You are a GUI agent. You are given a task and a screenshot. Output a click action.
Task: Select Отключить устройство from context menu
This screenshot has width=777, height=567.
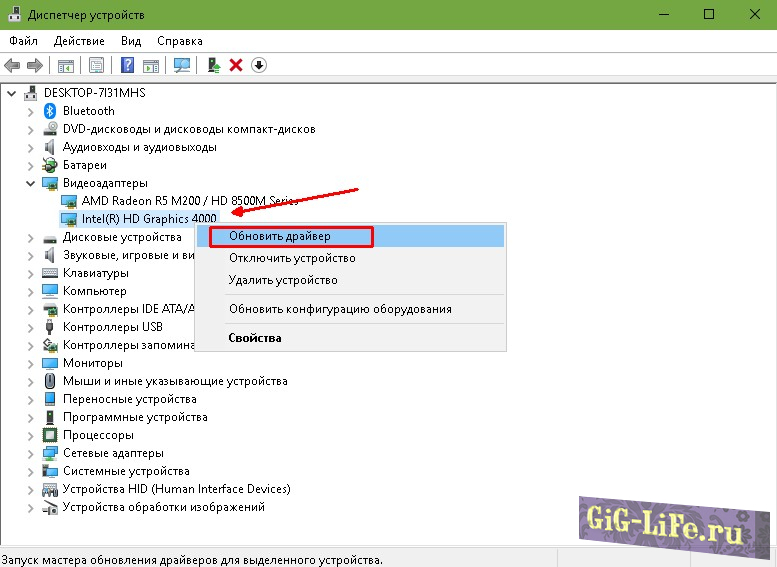291,258
